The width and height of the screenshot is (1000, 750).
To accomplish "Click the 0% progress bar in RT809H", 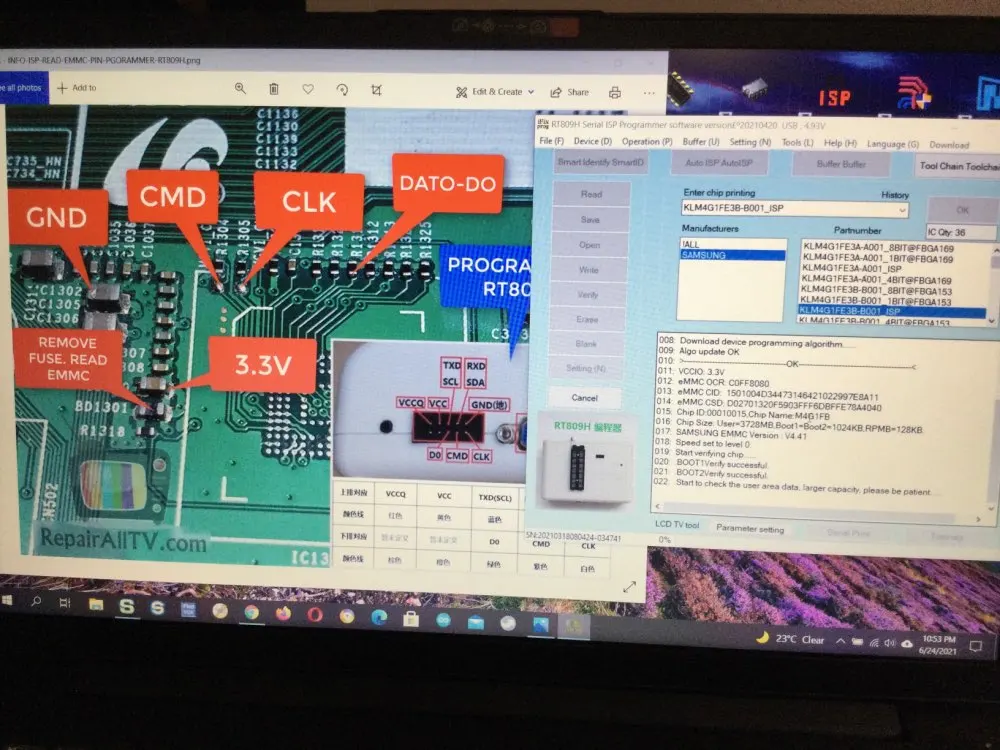I will pos(664,540).
